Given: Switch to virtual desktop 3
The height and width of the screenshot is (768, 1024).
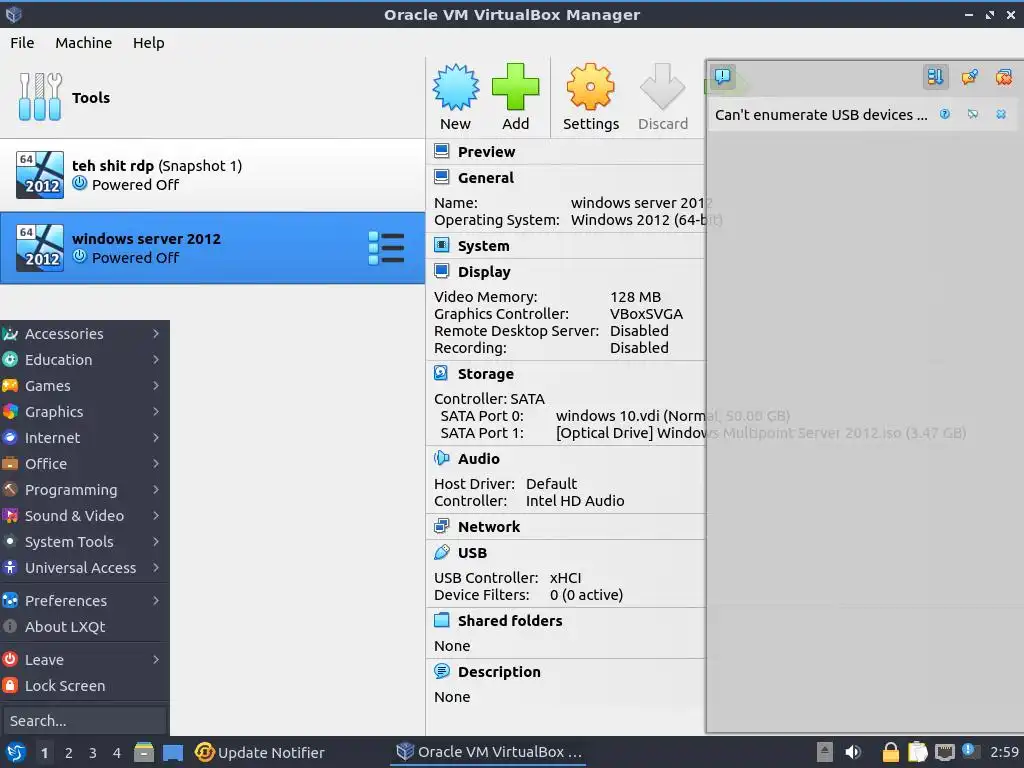Looking at the screenshot, I should click(x=93, y=753).
